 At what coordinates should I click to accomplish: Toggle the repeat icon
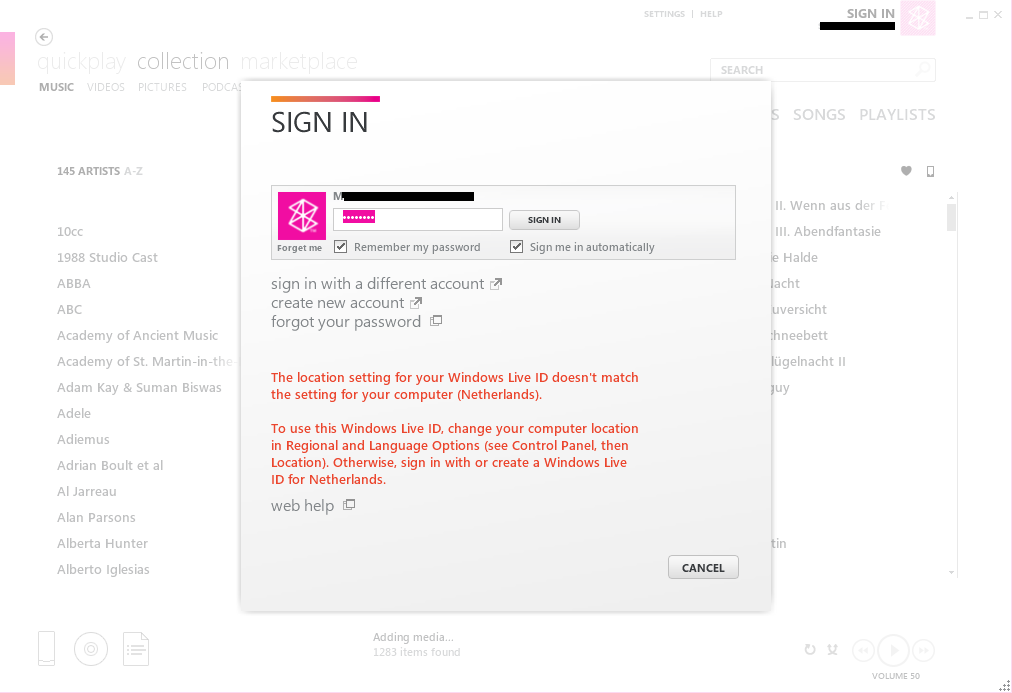click(810, 650)
